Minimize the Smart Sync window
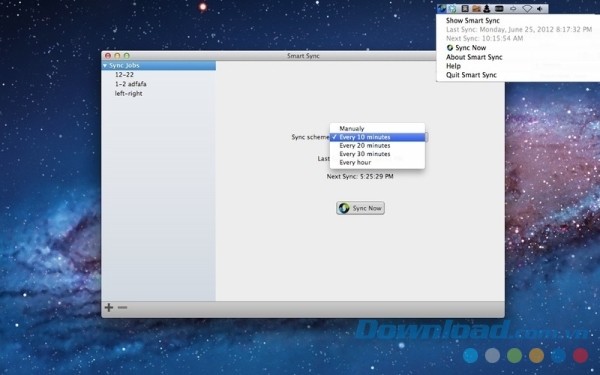 click(x=117, y=56)
